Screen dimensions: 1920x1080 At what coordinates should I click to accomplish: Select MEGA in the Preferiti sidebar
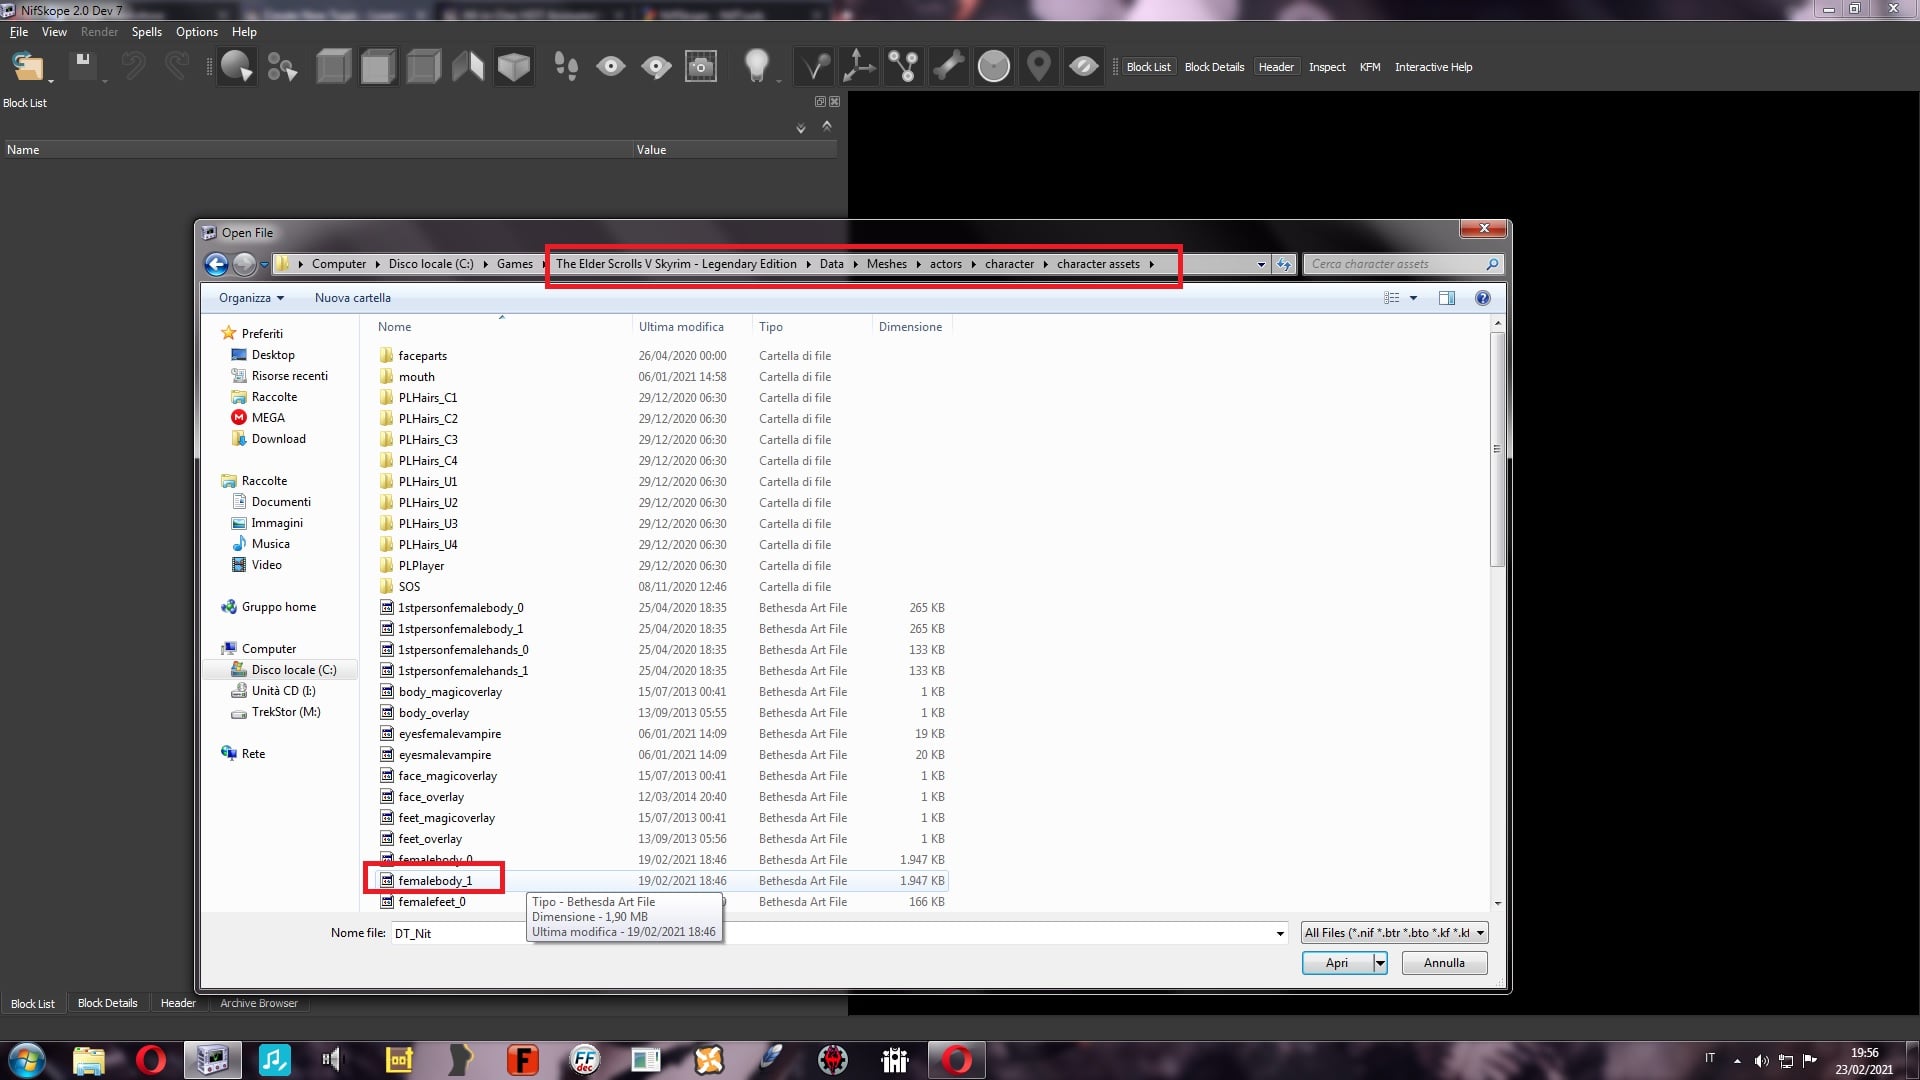pos(268,418)
